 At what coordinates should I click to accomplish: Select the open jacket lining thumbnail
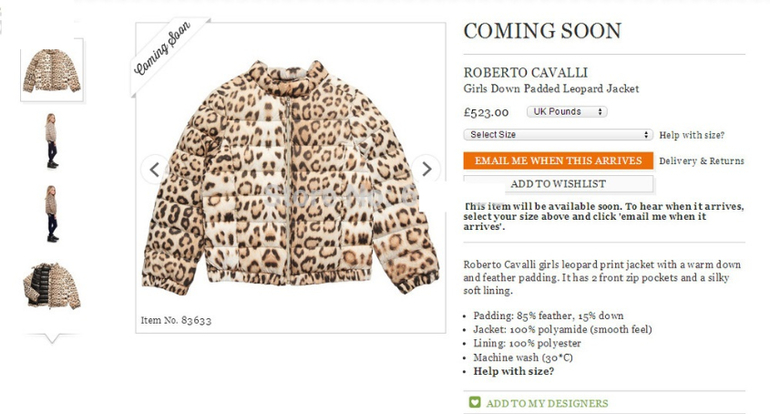52,286
